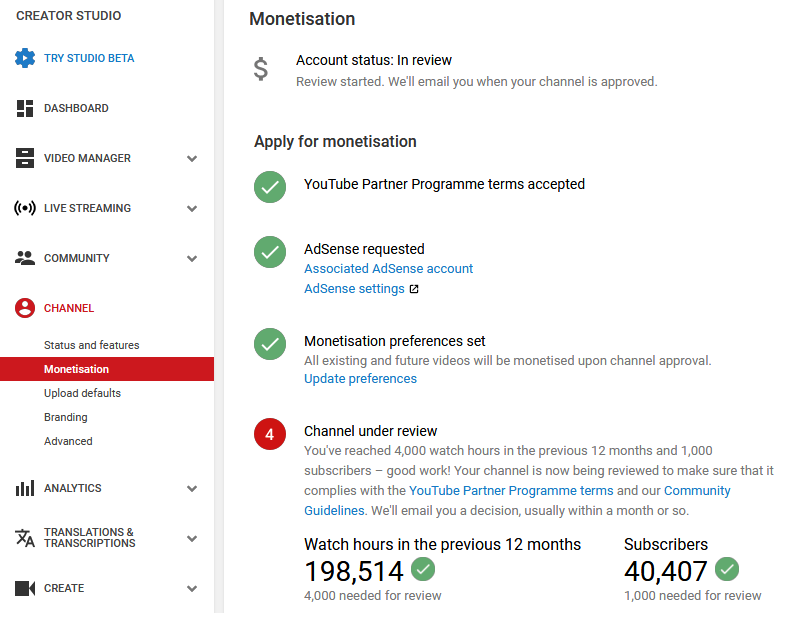The width and height of the screenshot is (796, 624).
Task: Click the Account status: In review text
Action: click(374, 60)
